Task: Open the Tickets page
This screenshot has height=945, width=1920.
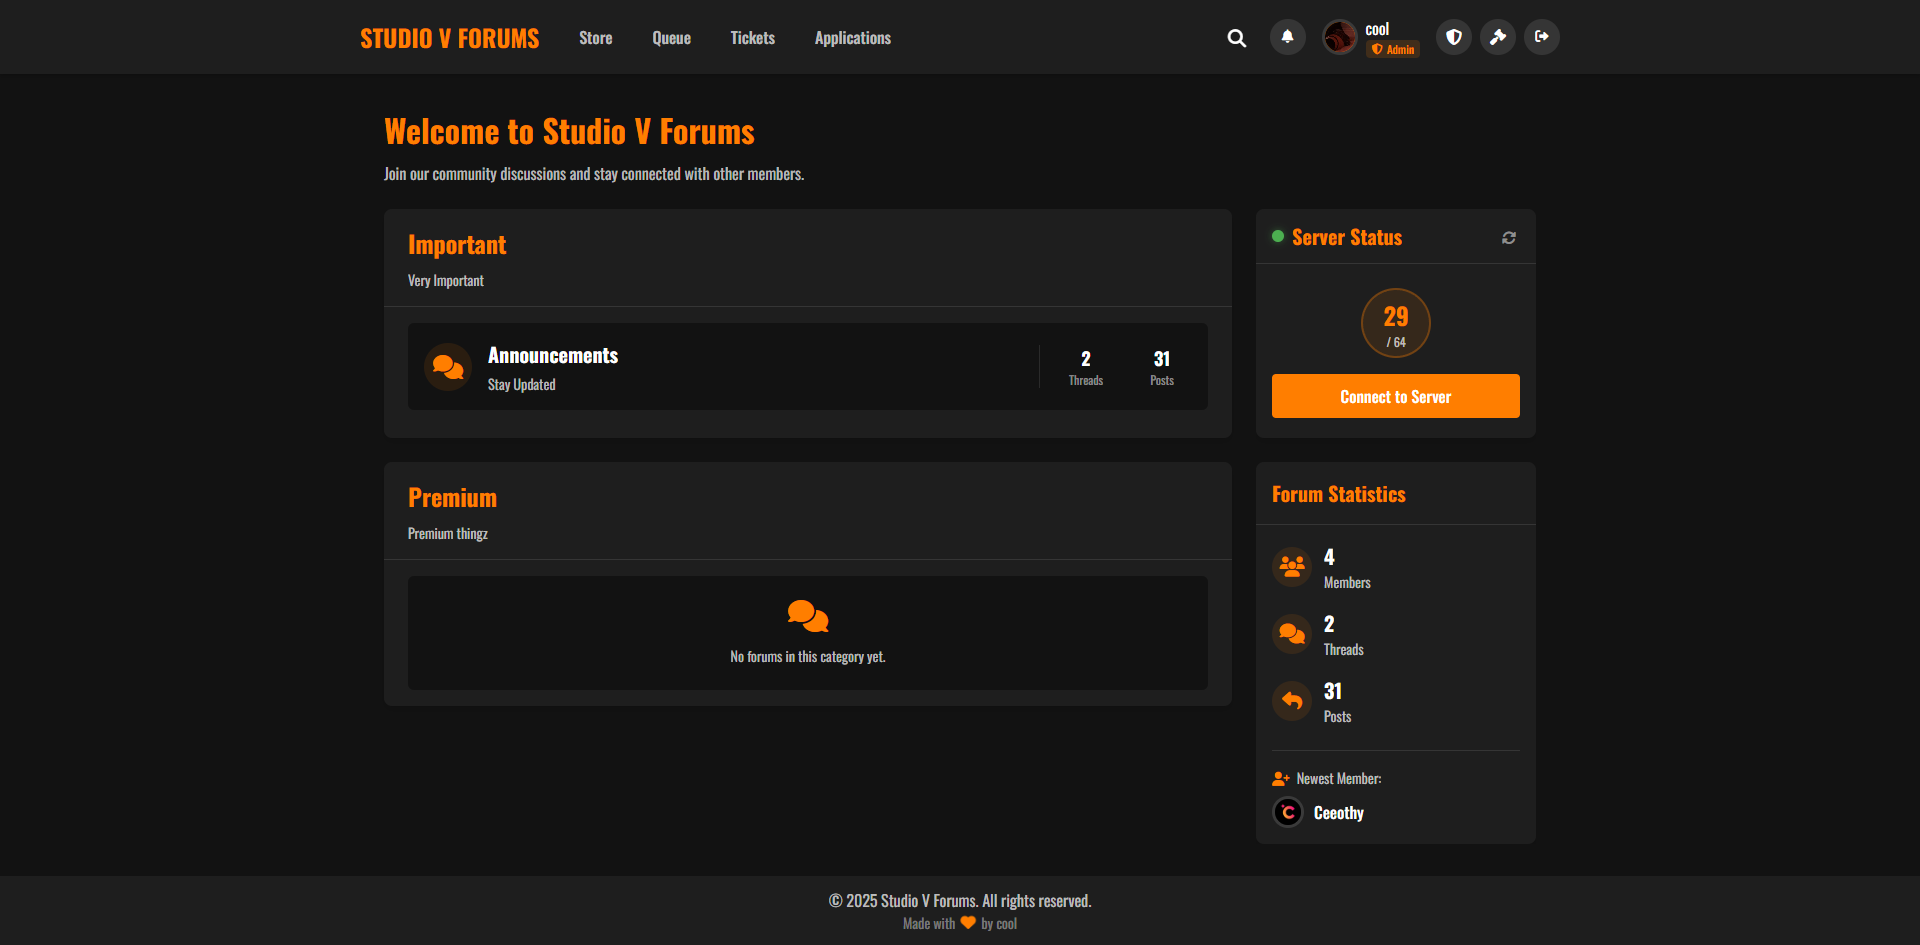Action: point(752,38)
